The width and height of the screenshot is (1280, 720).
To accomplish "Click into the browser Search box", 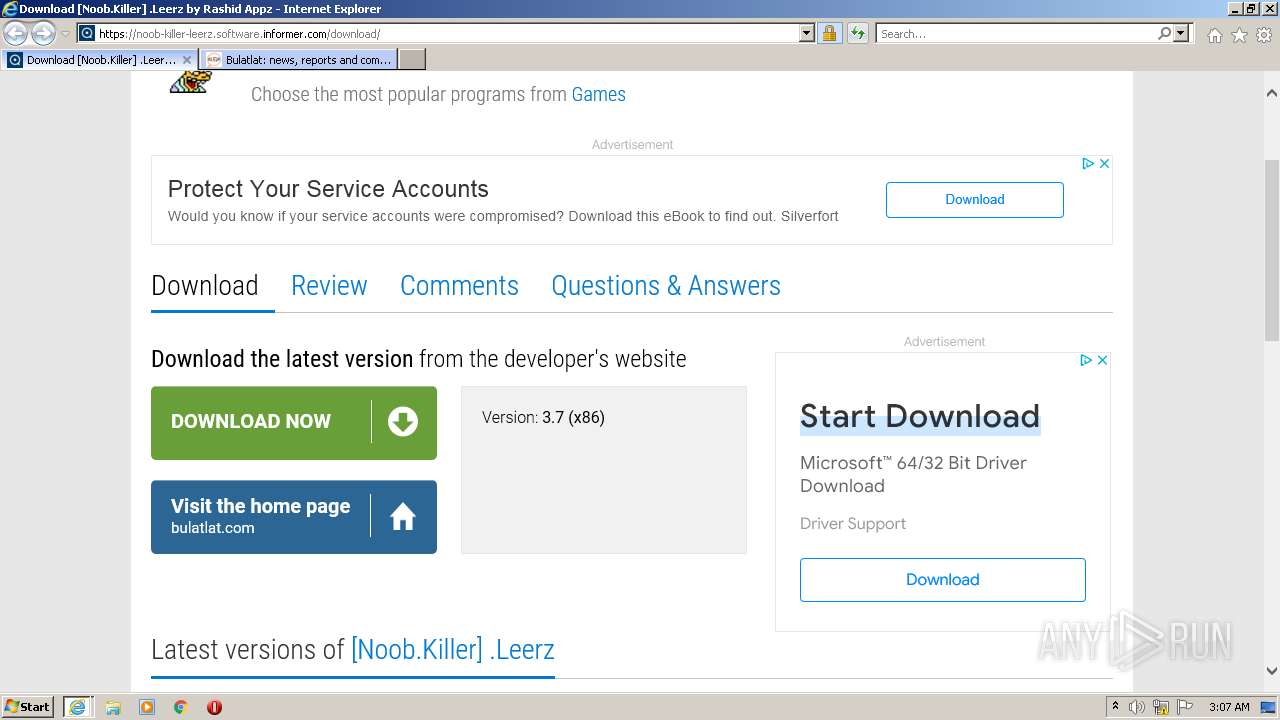I will coord(1015,33).
